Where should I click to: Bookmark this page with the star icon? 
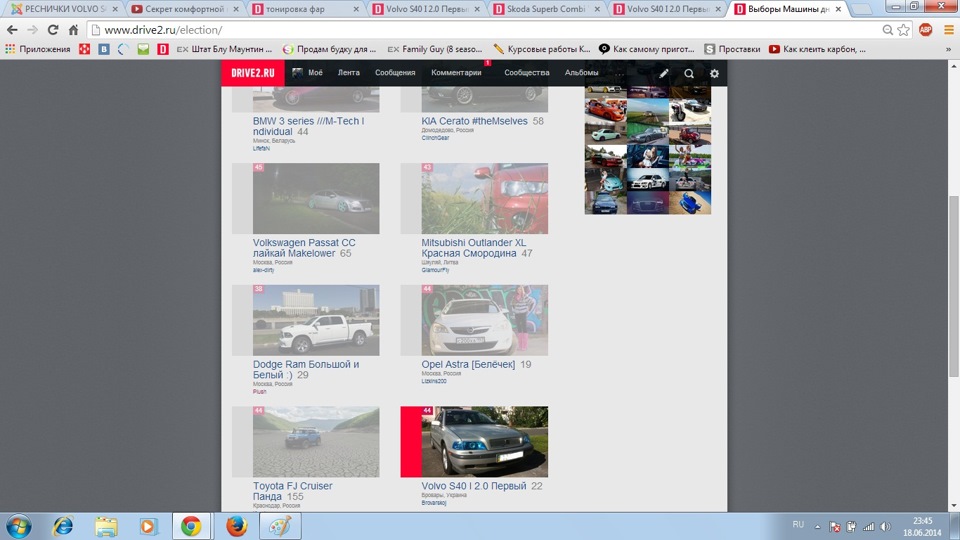click(x=904, y=29)
